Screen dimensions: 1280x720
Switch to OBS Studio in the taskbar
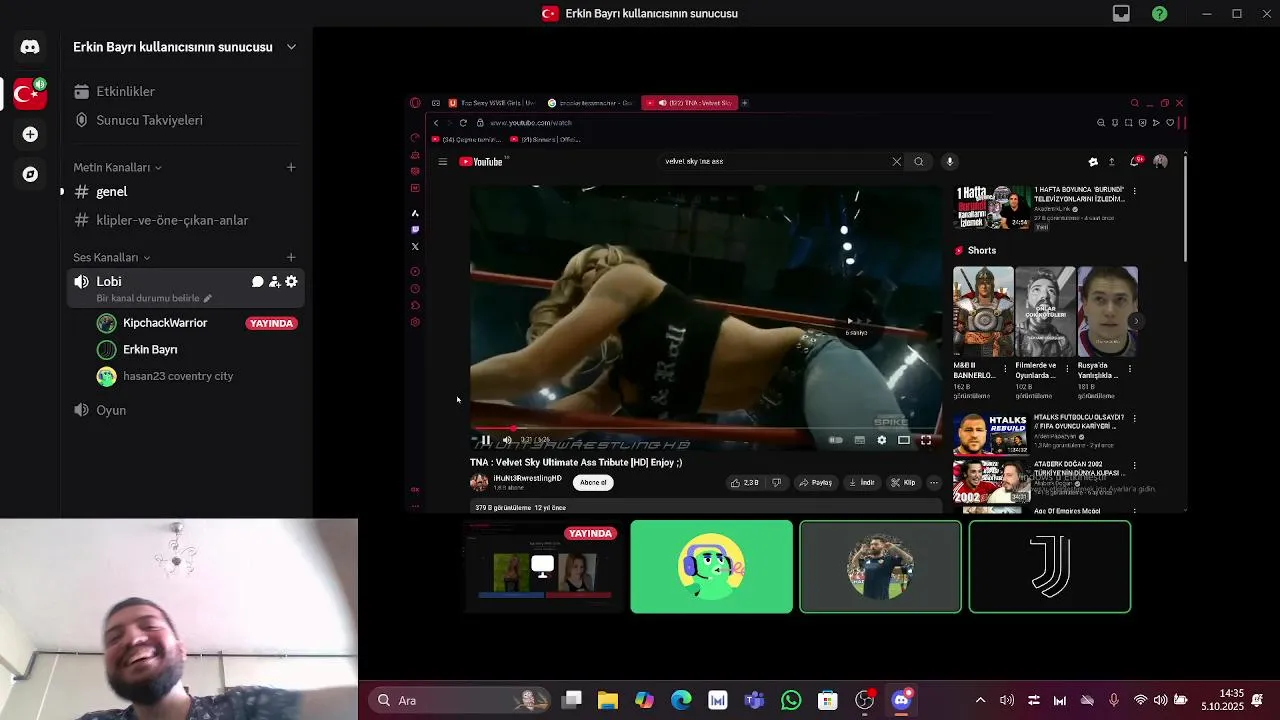pos(865,700)
